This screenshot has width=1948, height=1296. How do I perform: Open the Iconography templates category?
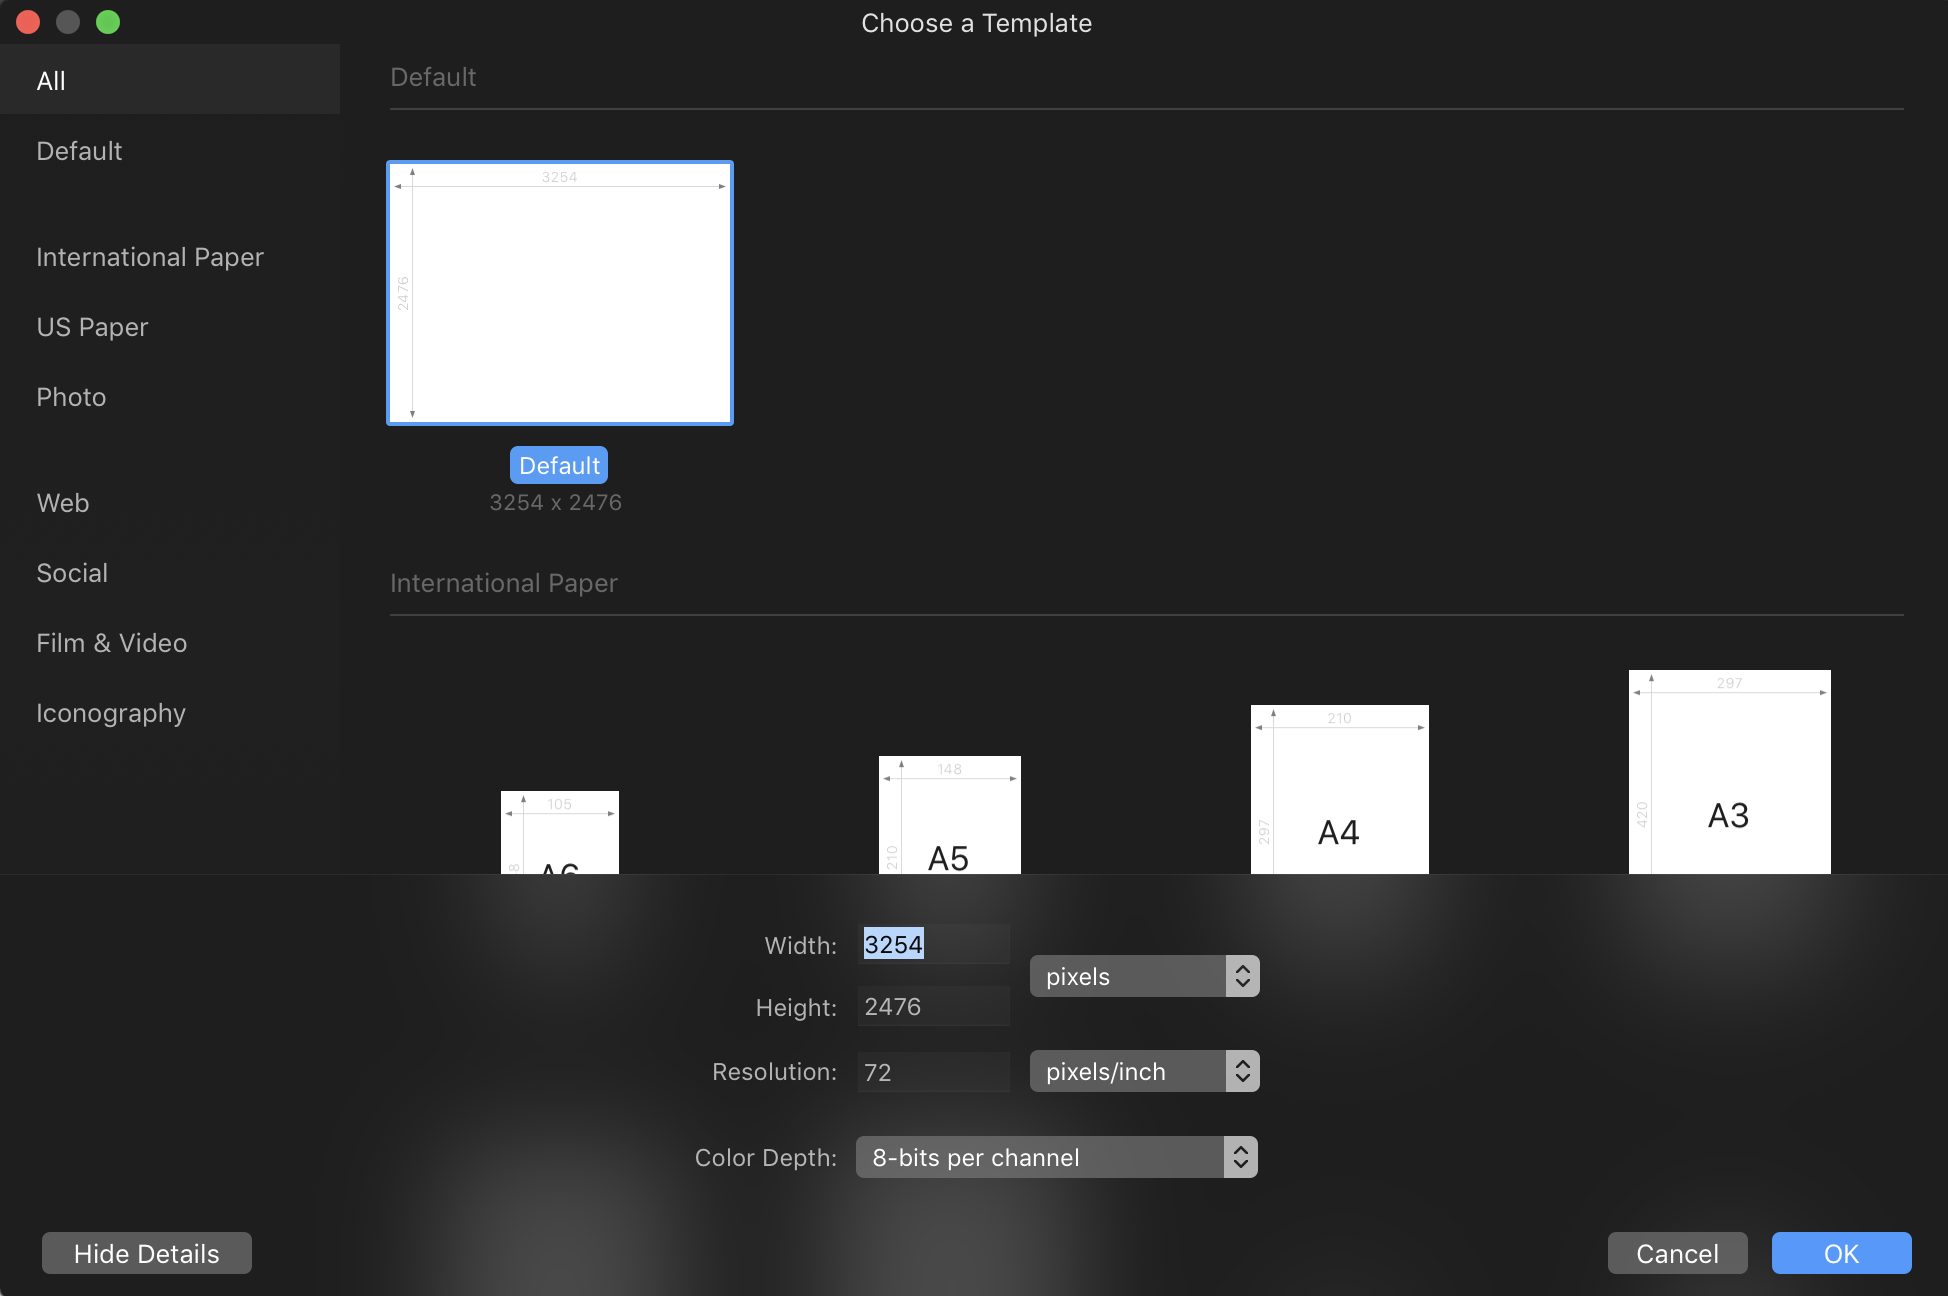[x=111, y=712]
